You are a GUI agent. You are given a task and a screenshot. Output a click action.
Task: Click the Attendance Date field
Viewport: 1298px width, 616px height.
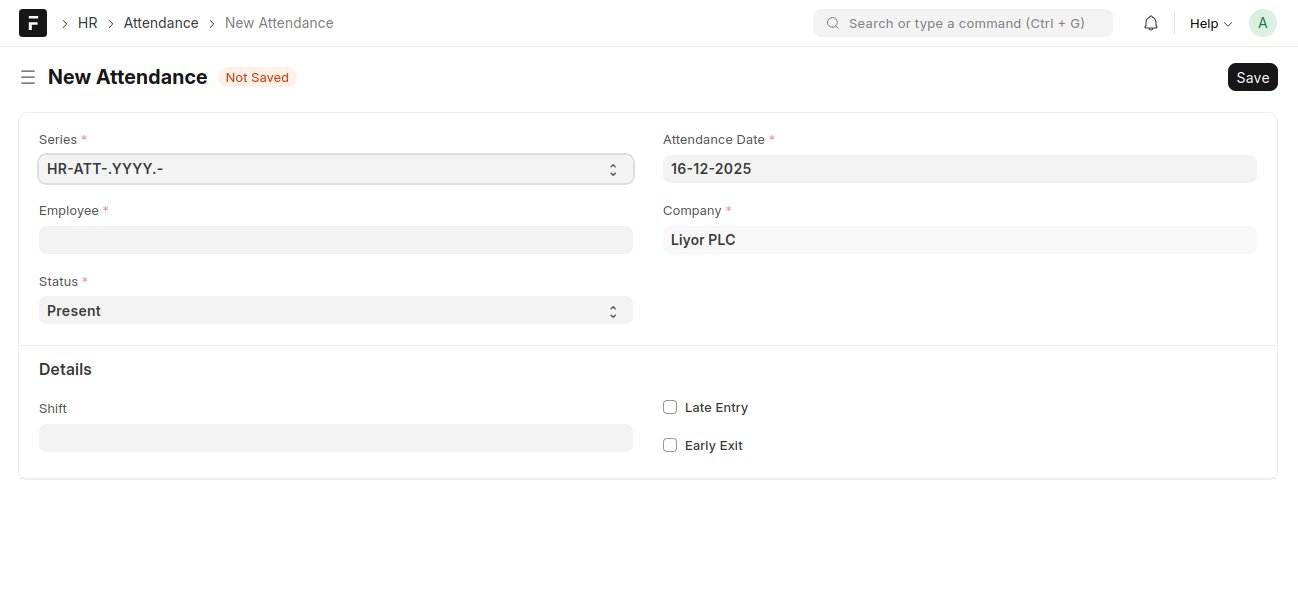pos(959,169)
